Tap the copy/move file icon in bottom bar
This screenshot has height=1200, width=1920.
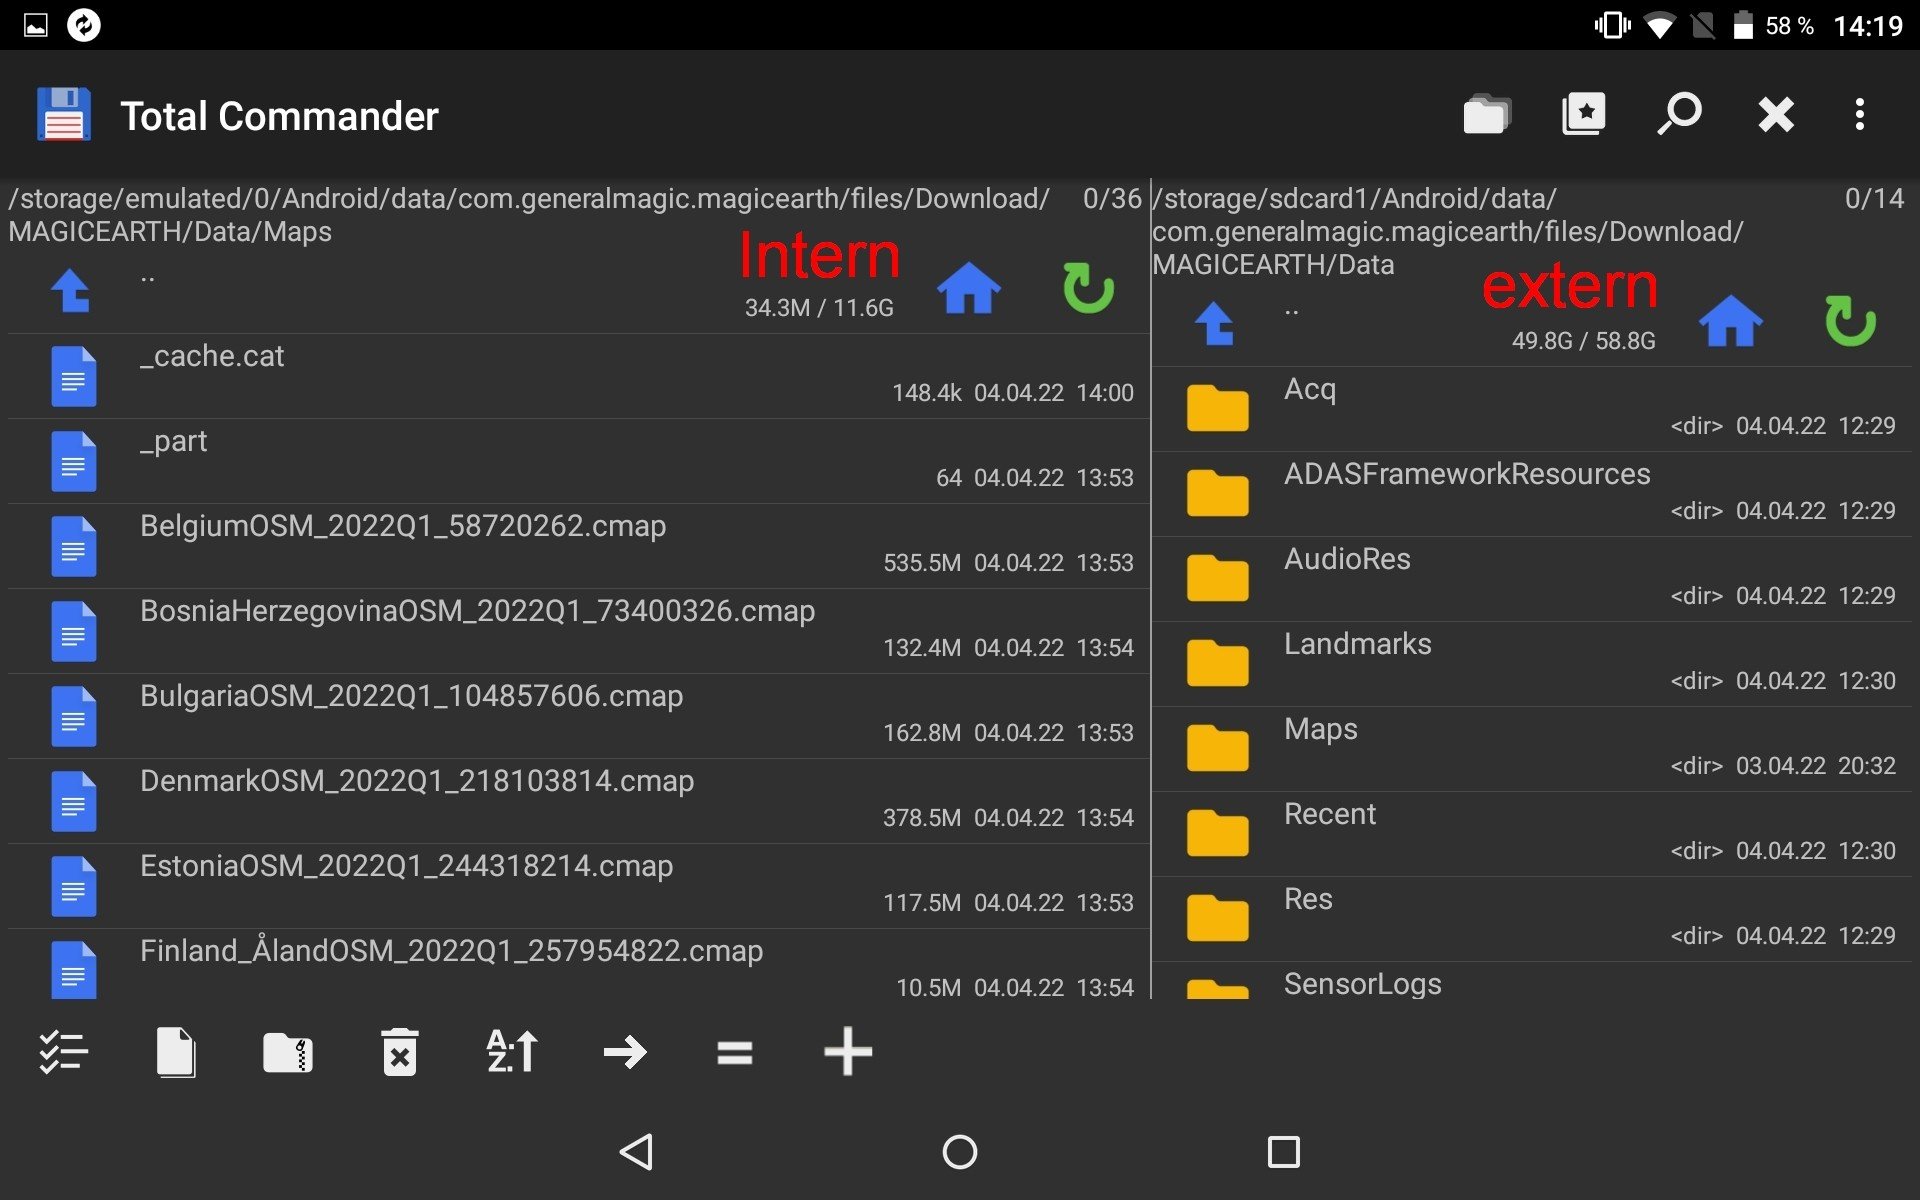(176, 1052)
